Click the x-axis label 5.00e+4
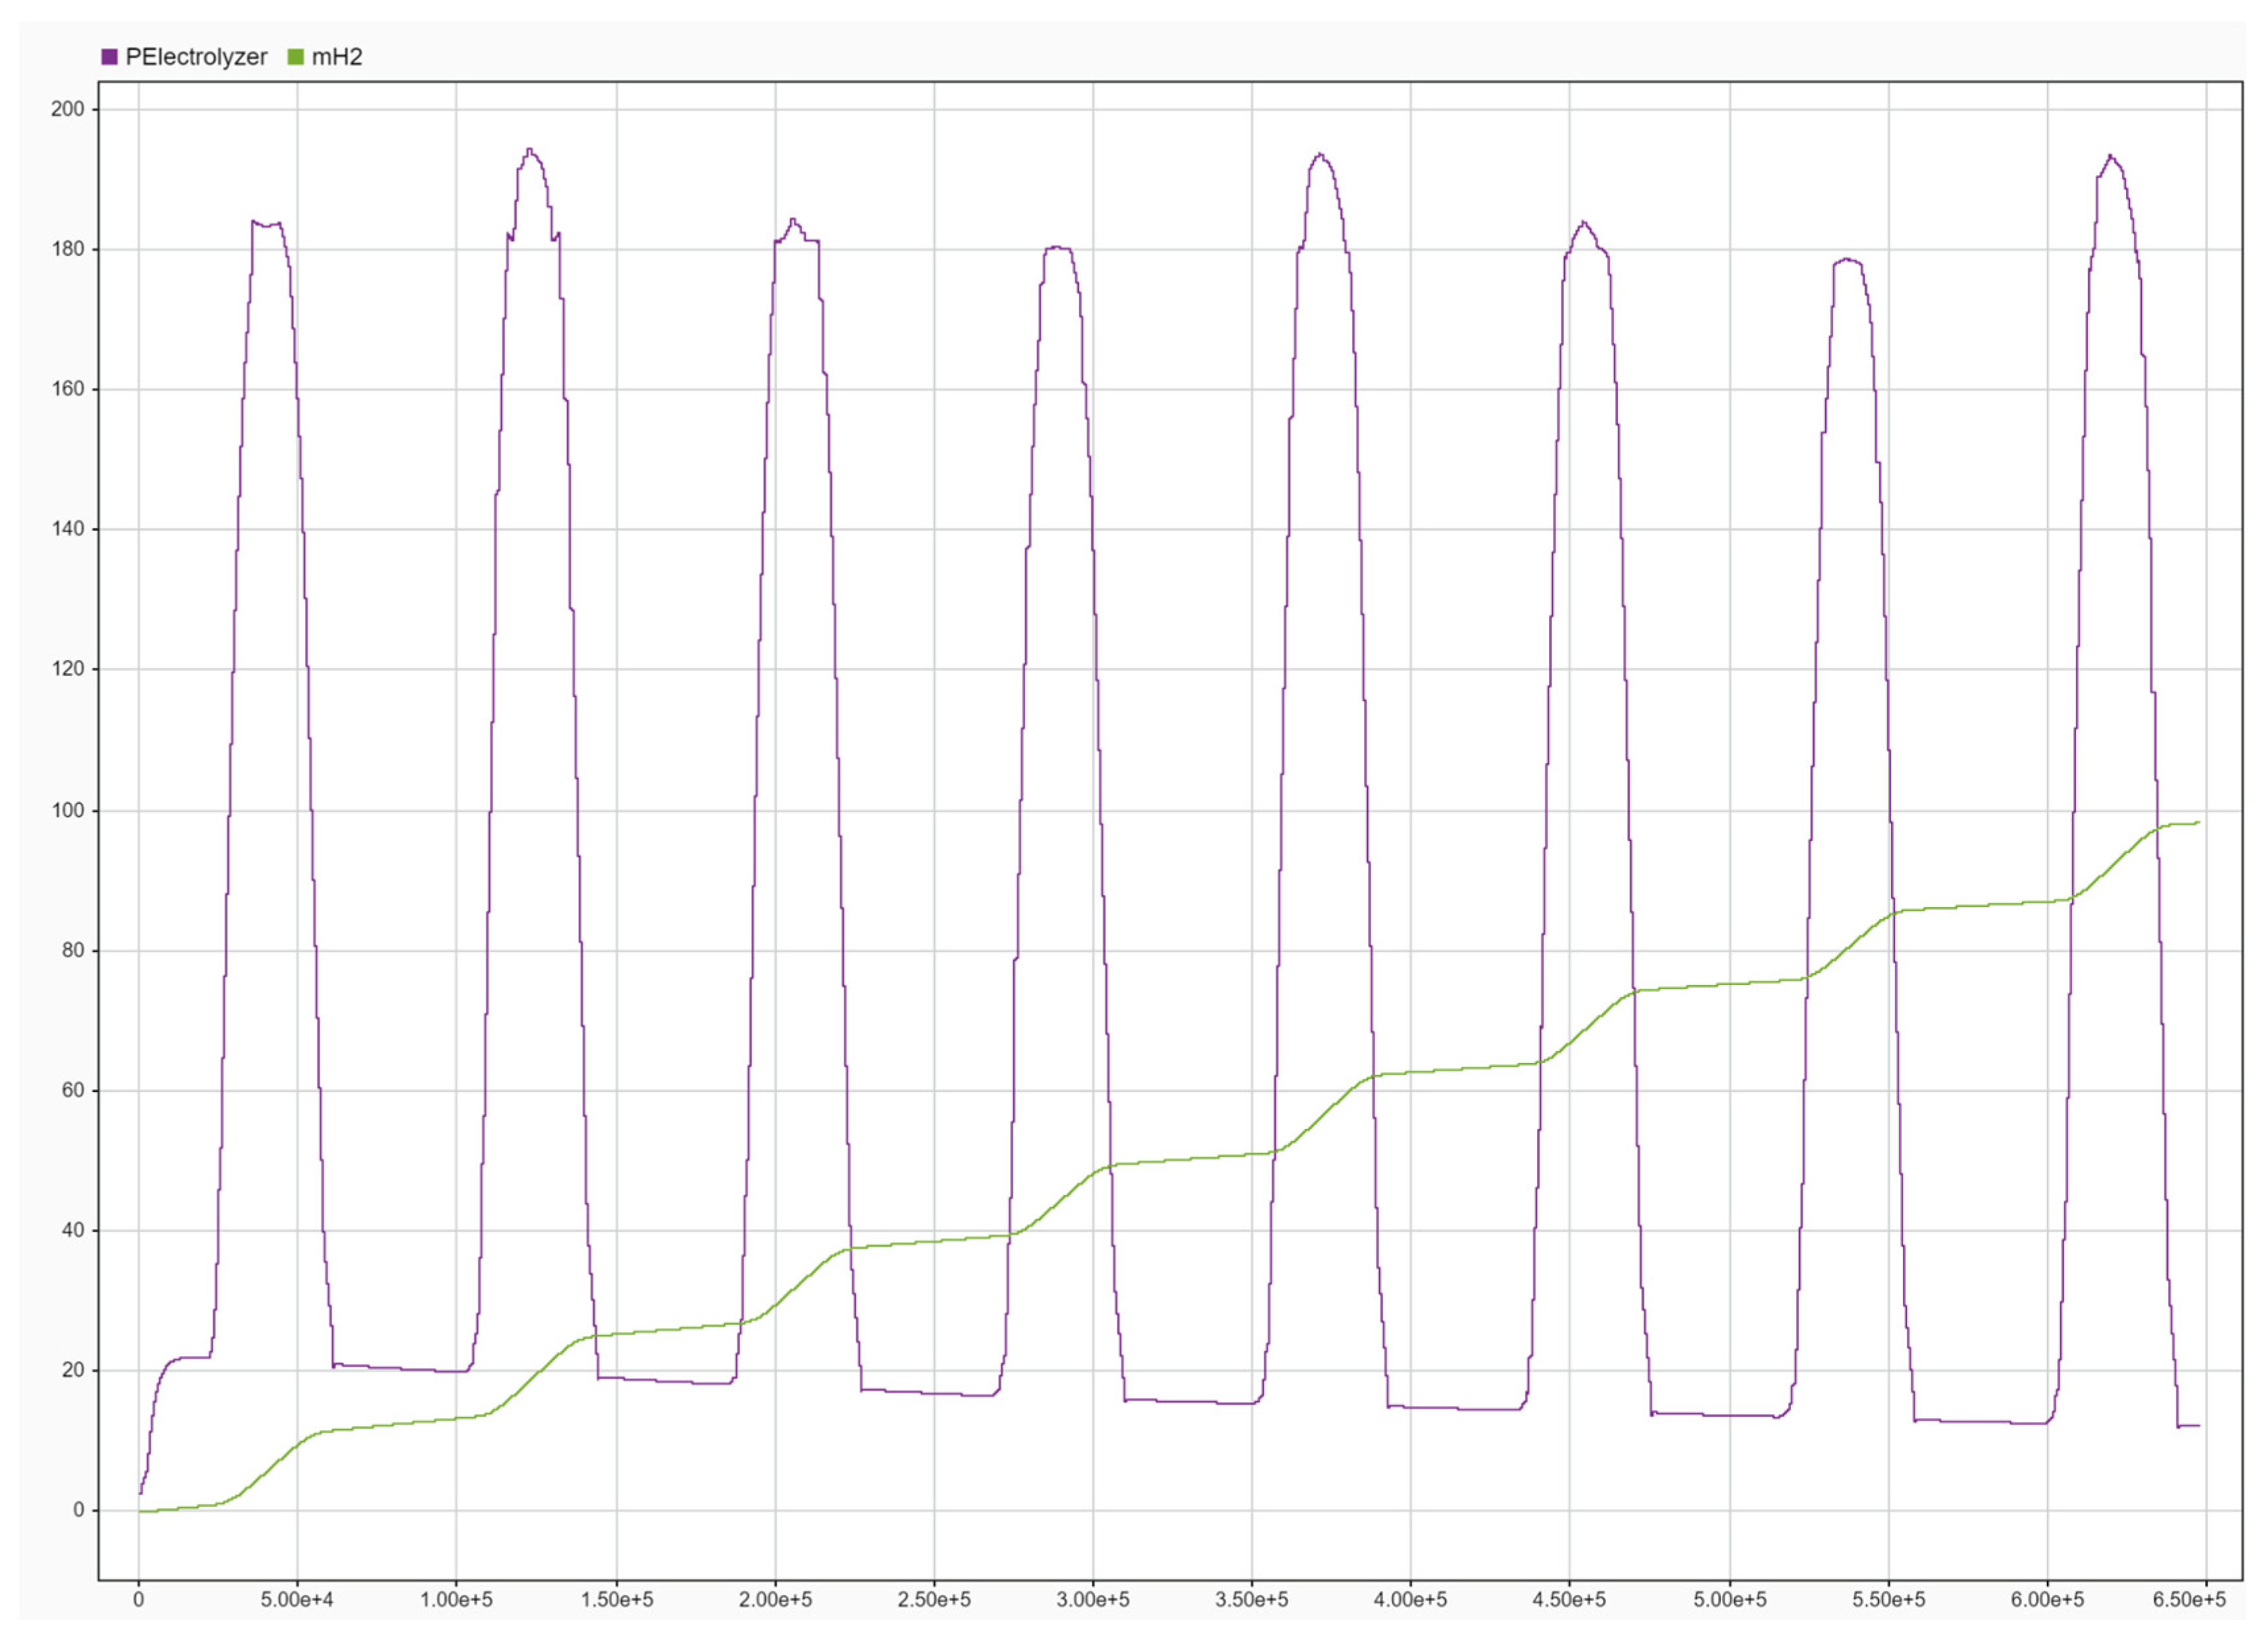This screenshot has height=1638, width=2268. point(297,1600)
